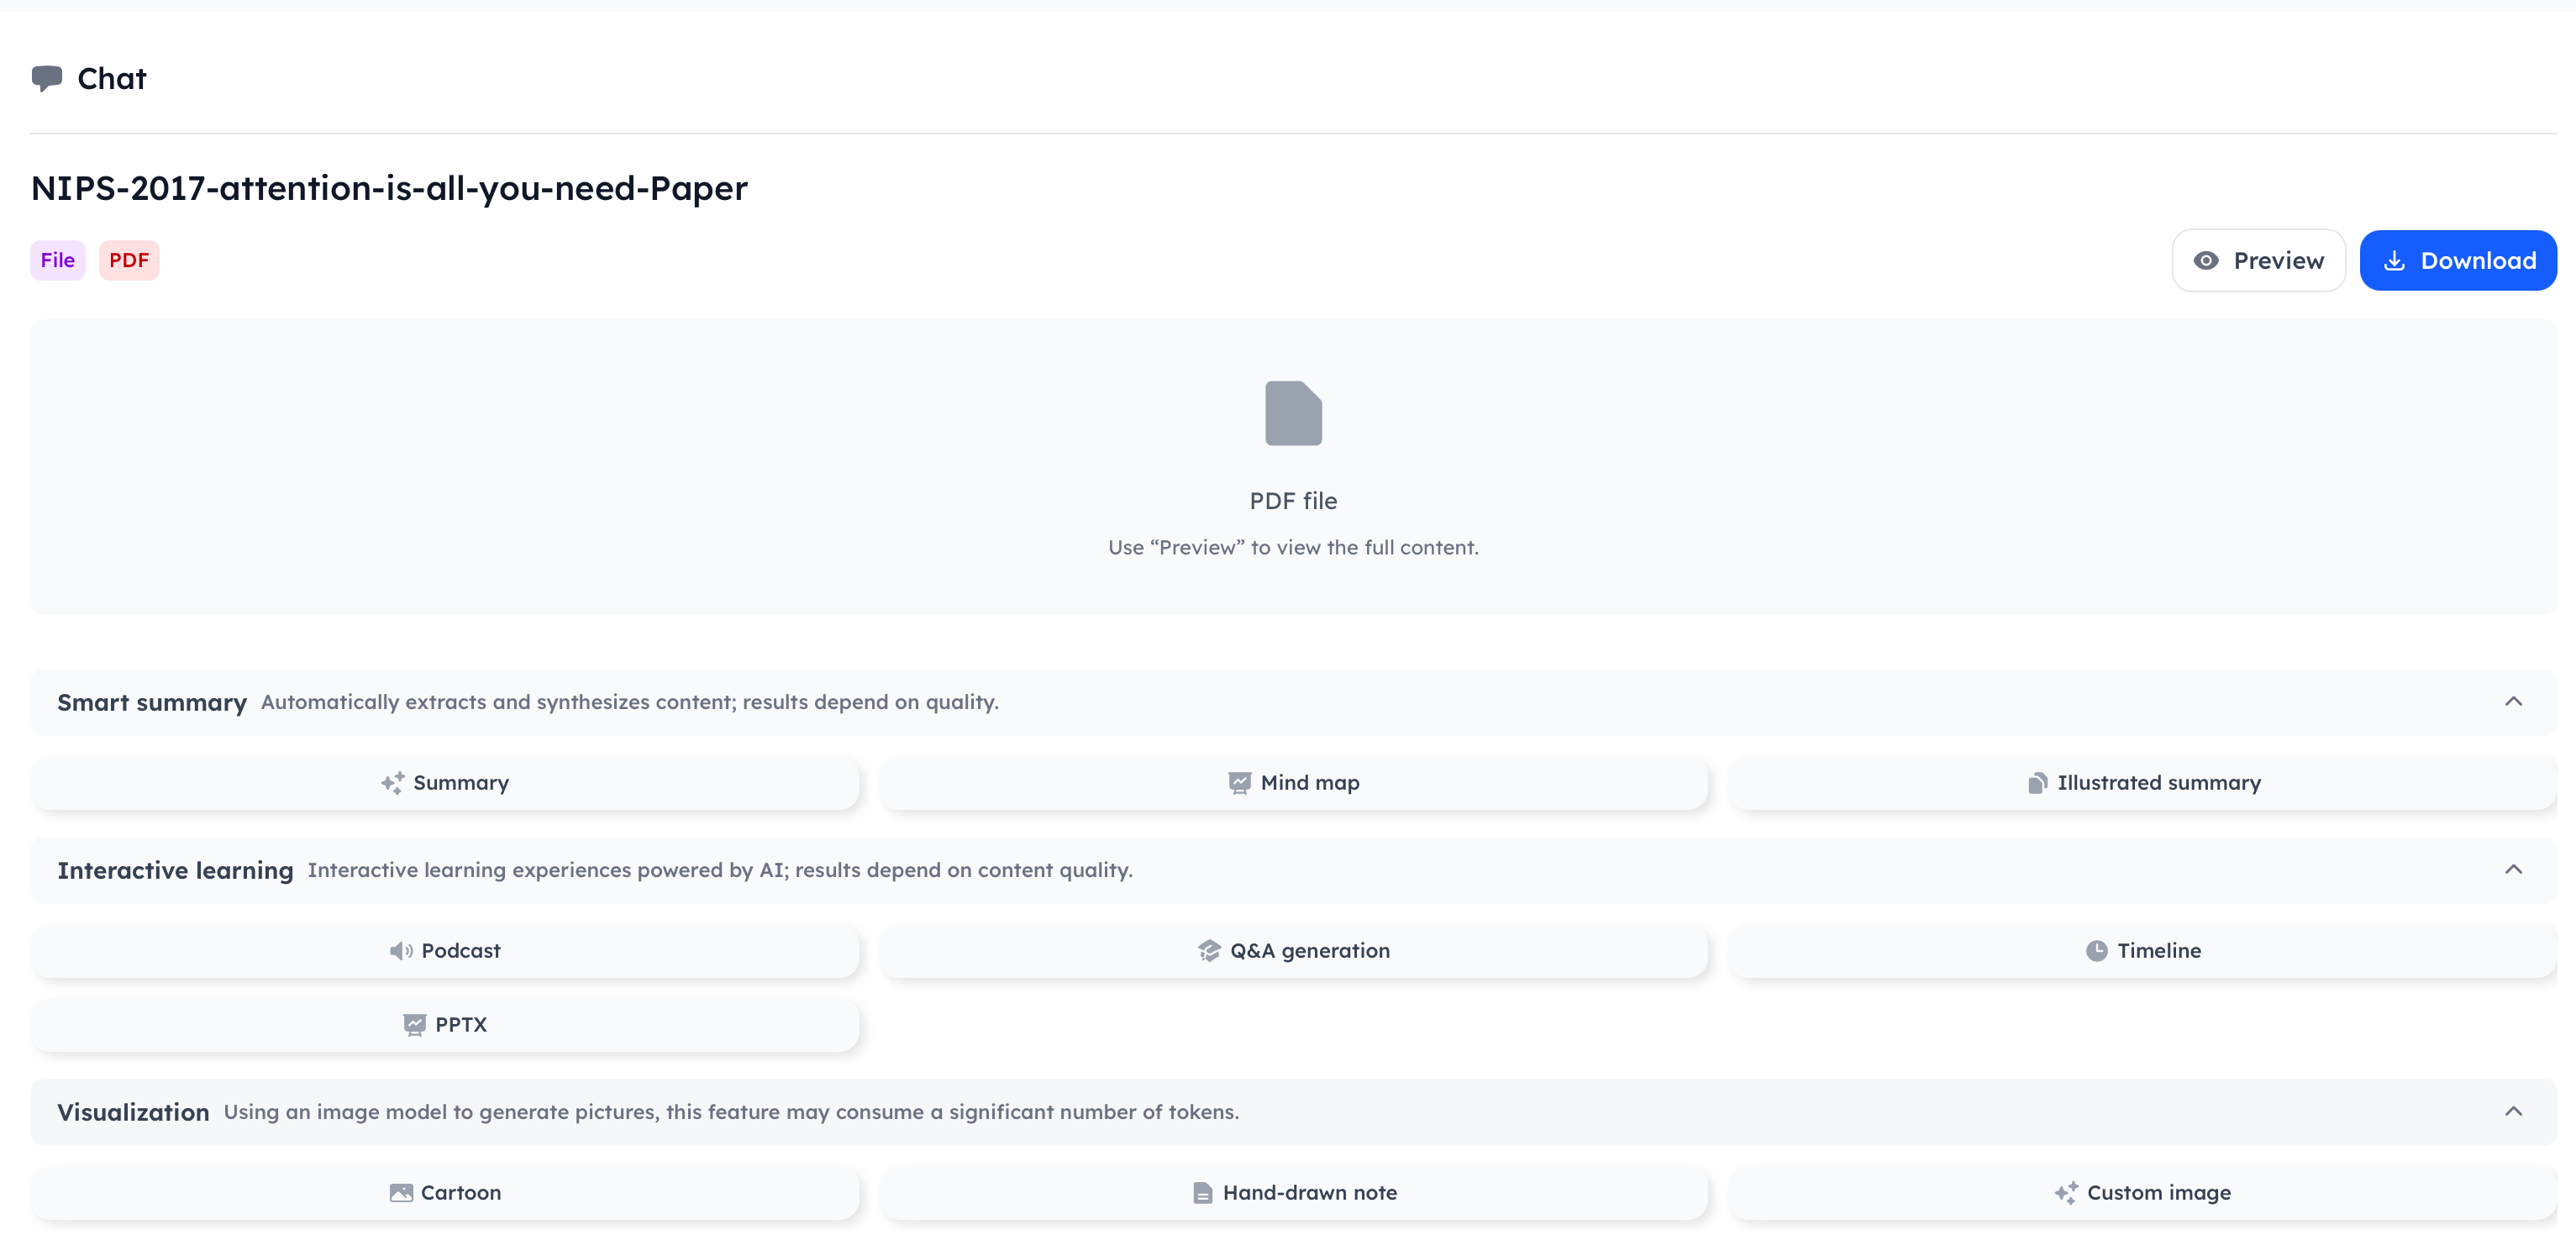The height and width of the screenshot is (1240, 2576).
Task: Select the Summary sparkle icon
Action: click(392, 783)
